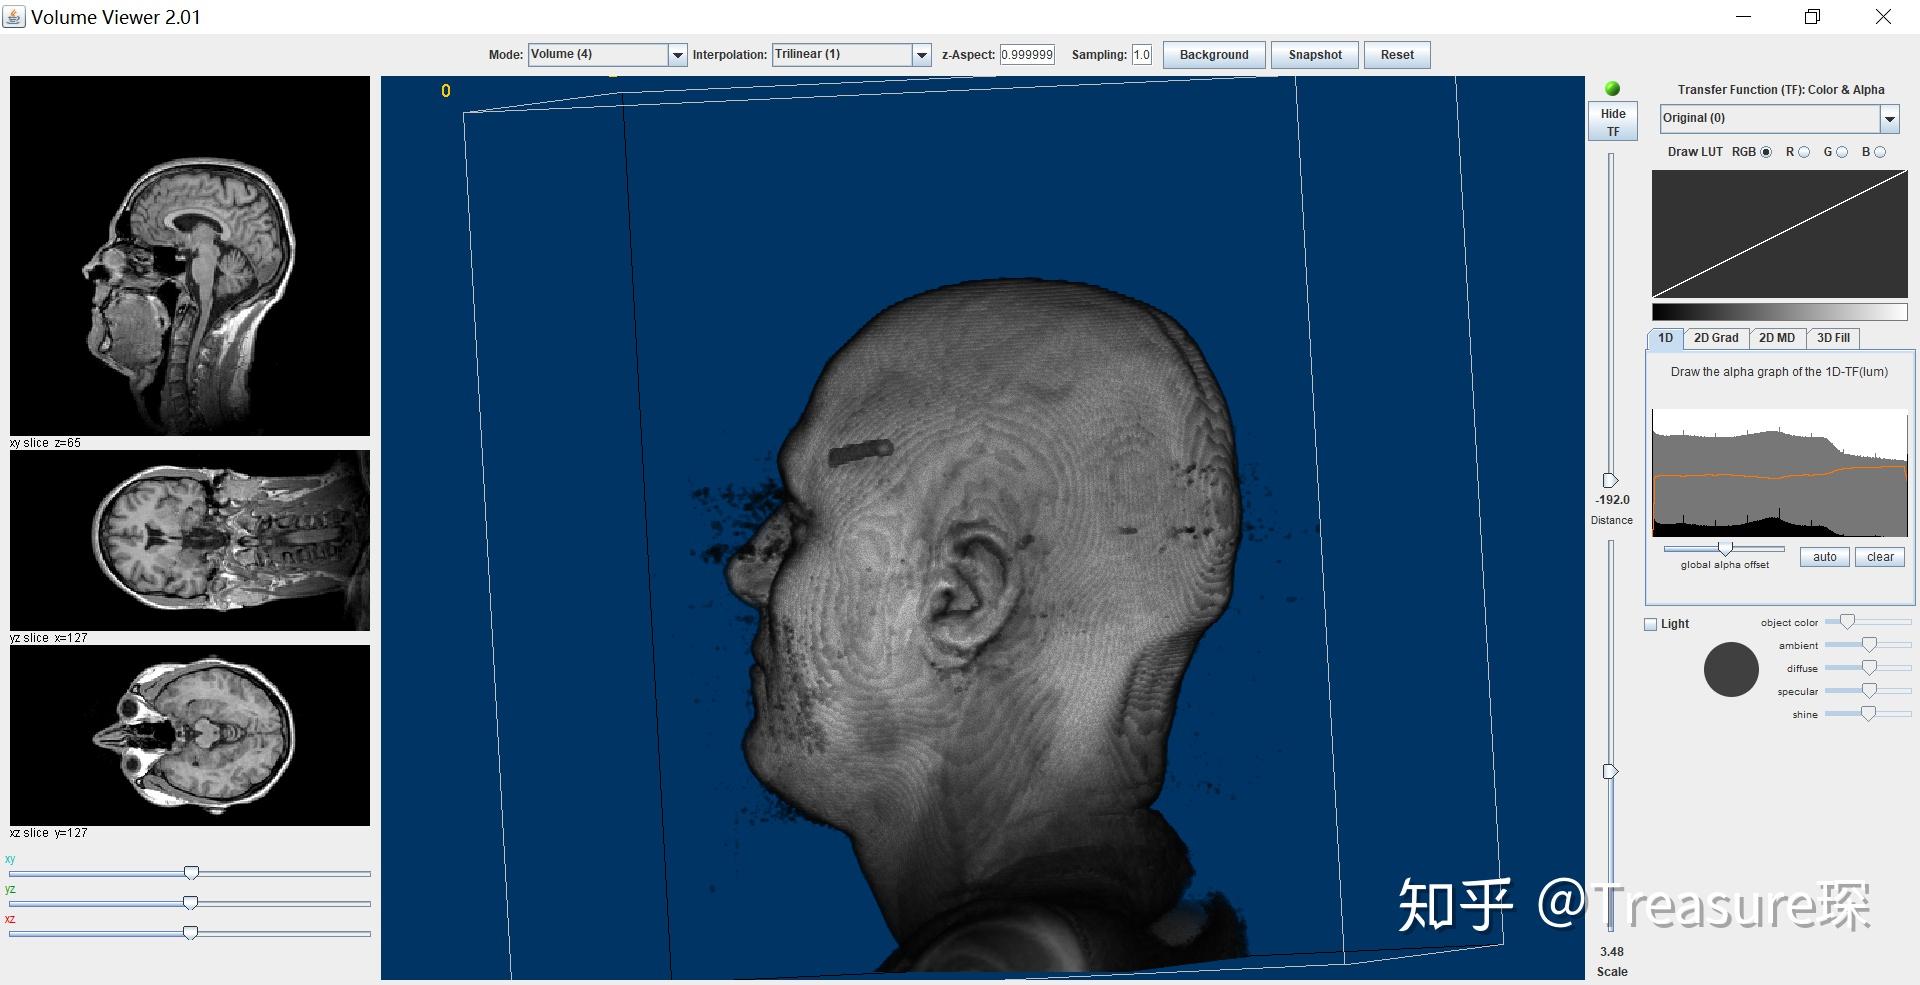The height and width of the screenshot is (985, 1920).
Task: Click the Sampling input field
Action: (1141, 54)
